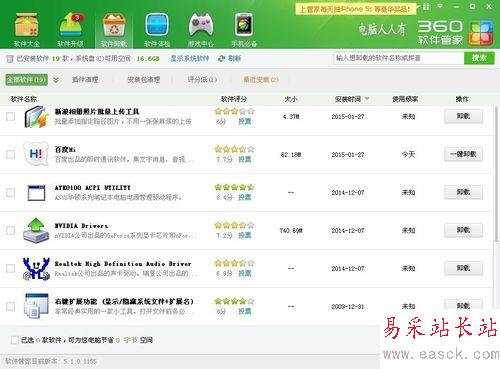Select the 全部软件(19) filter tab
This screenshot has height=369, width=500.
point(27,80)
